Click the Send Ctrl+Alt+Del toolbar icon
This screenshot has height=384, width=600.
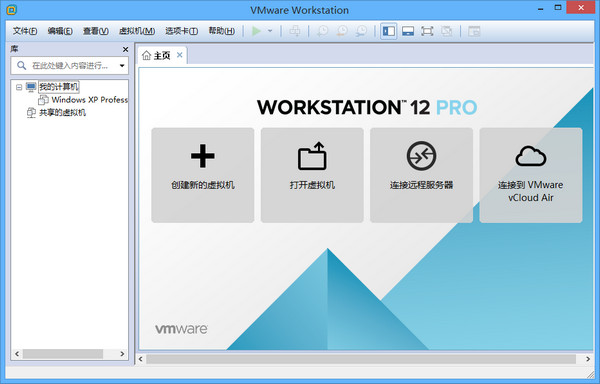coord(295,31)
